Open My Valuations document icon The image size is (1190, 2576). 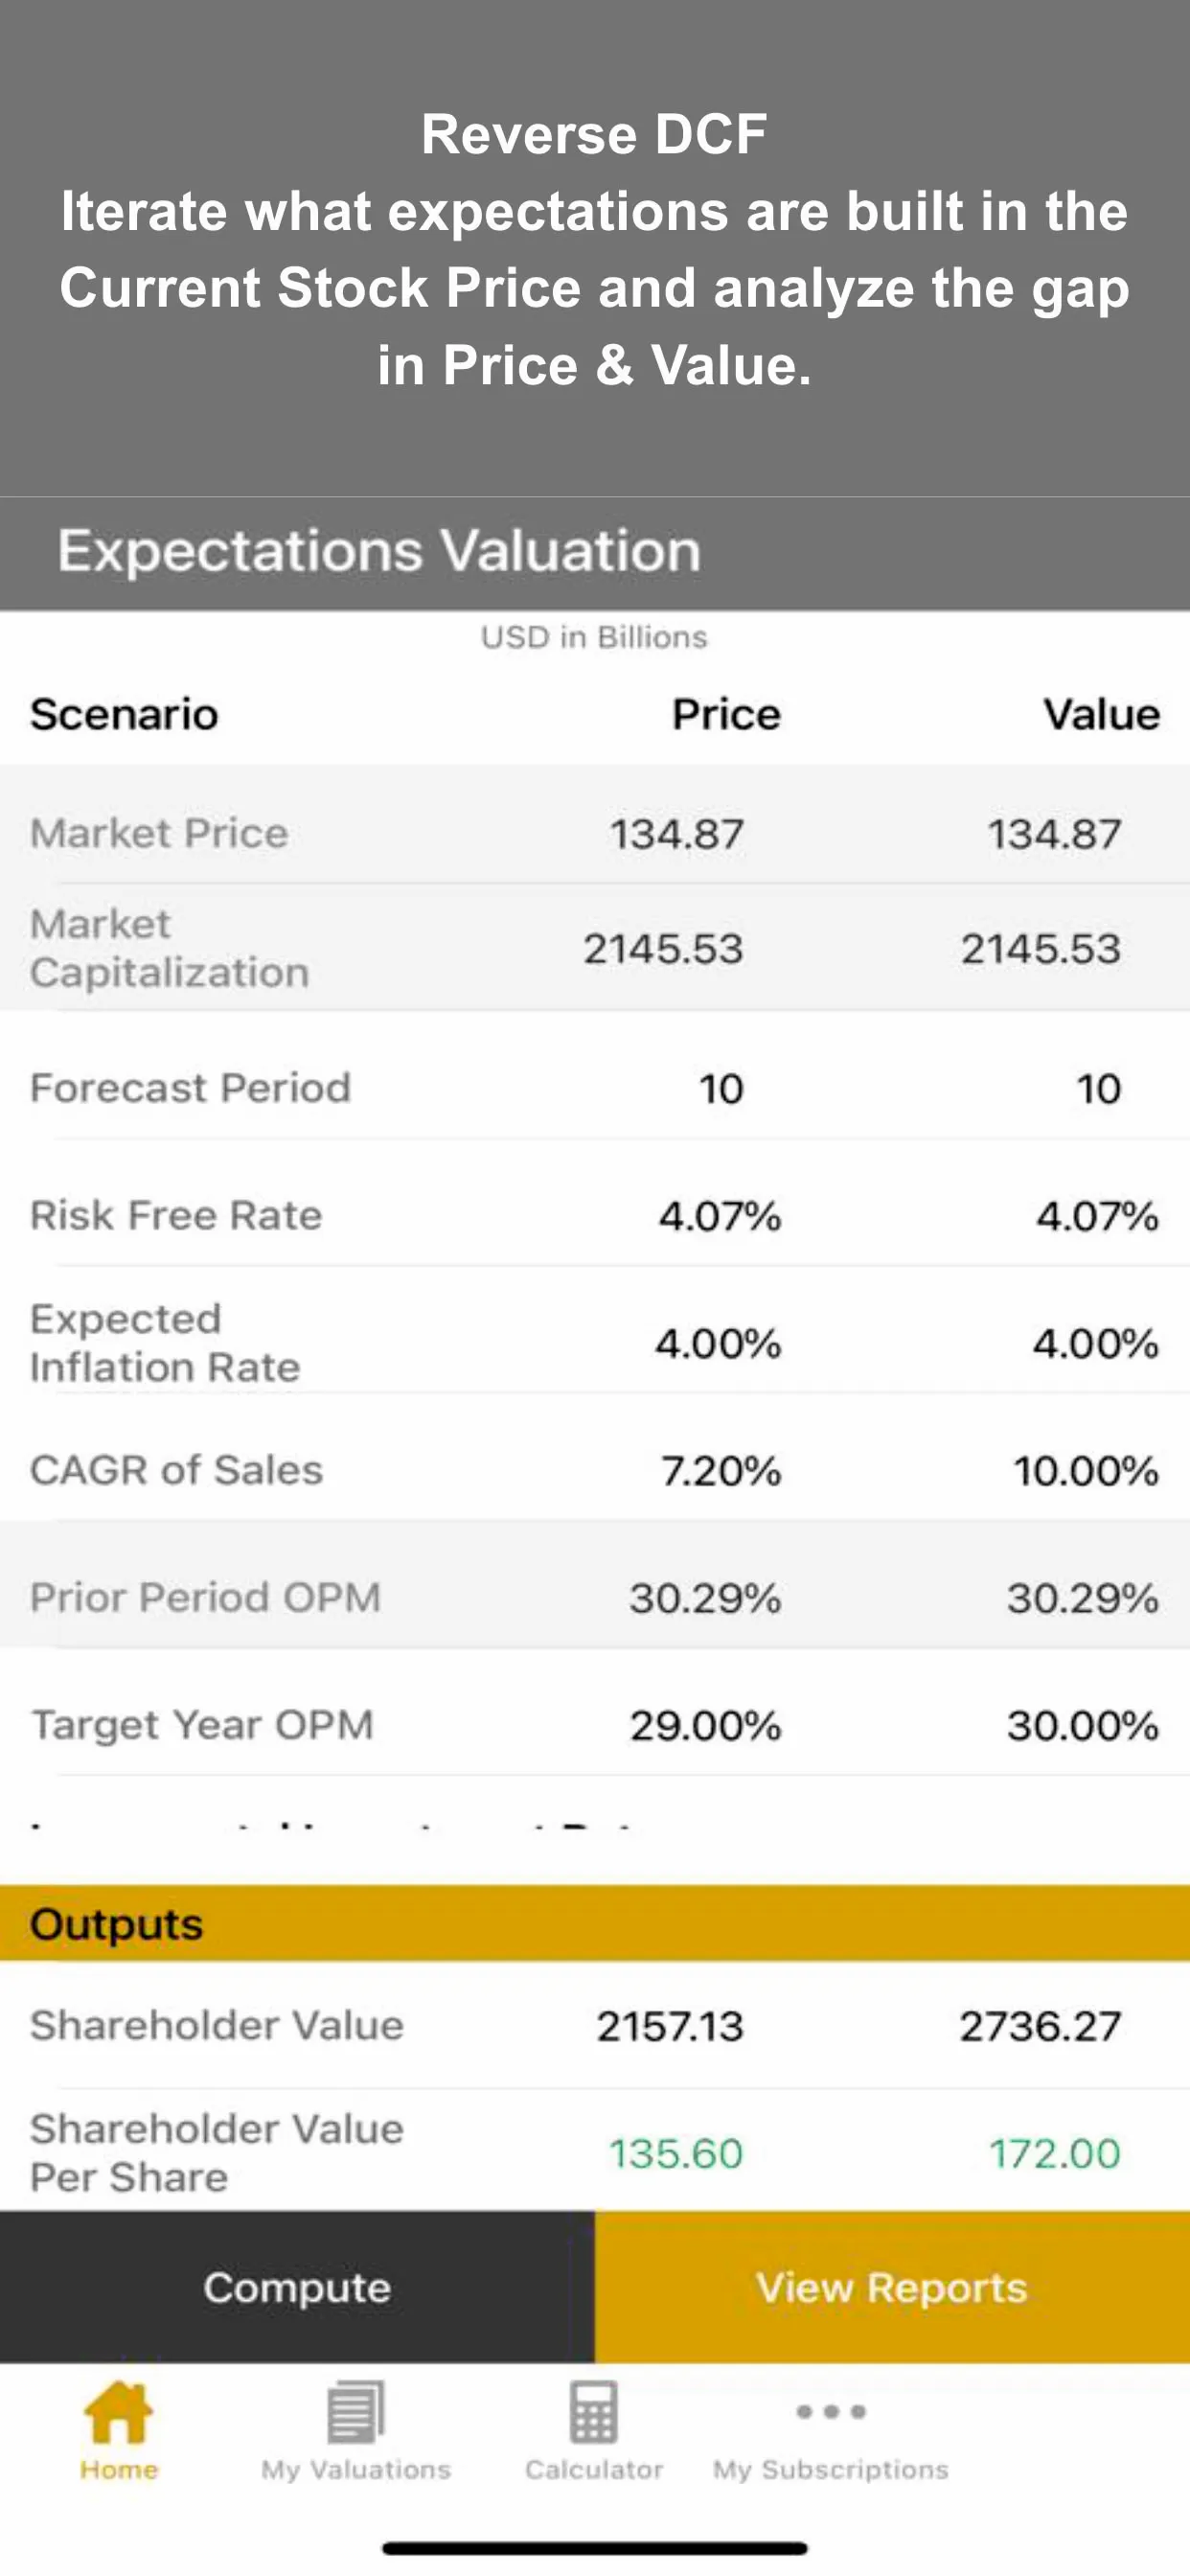(356, 2412)
